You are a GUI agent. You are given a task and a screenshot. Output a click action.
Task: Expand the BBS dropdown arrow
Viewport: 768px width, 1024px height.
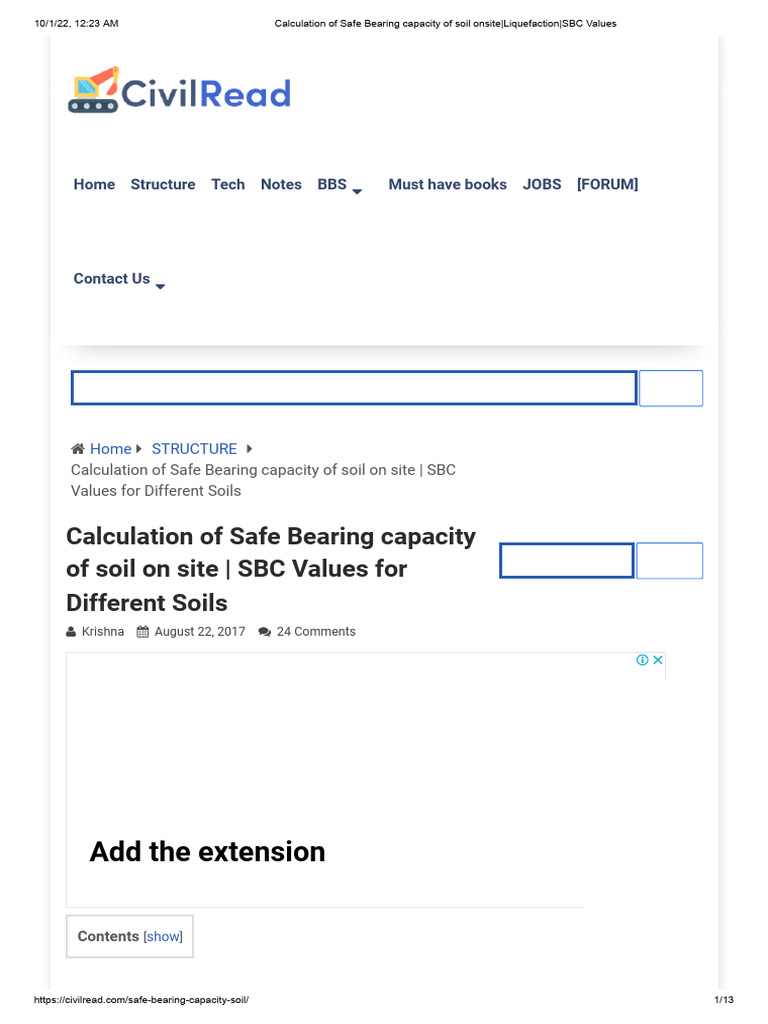point(357,191)
